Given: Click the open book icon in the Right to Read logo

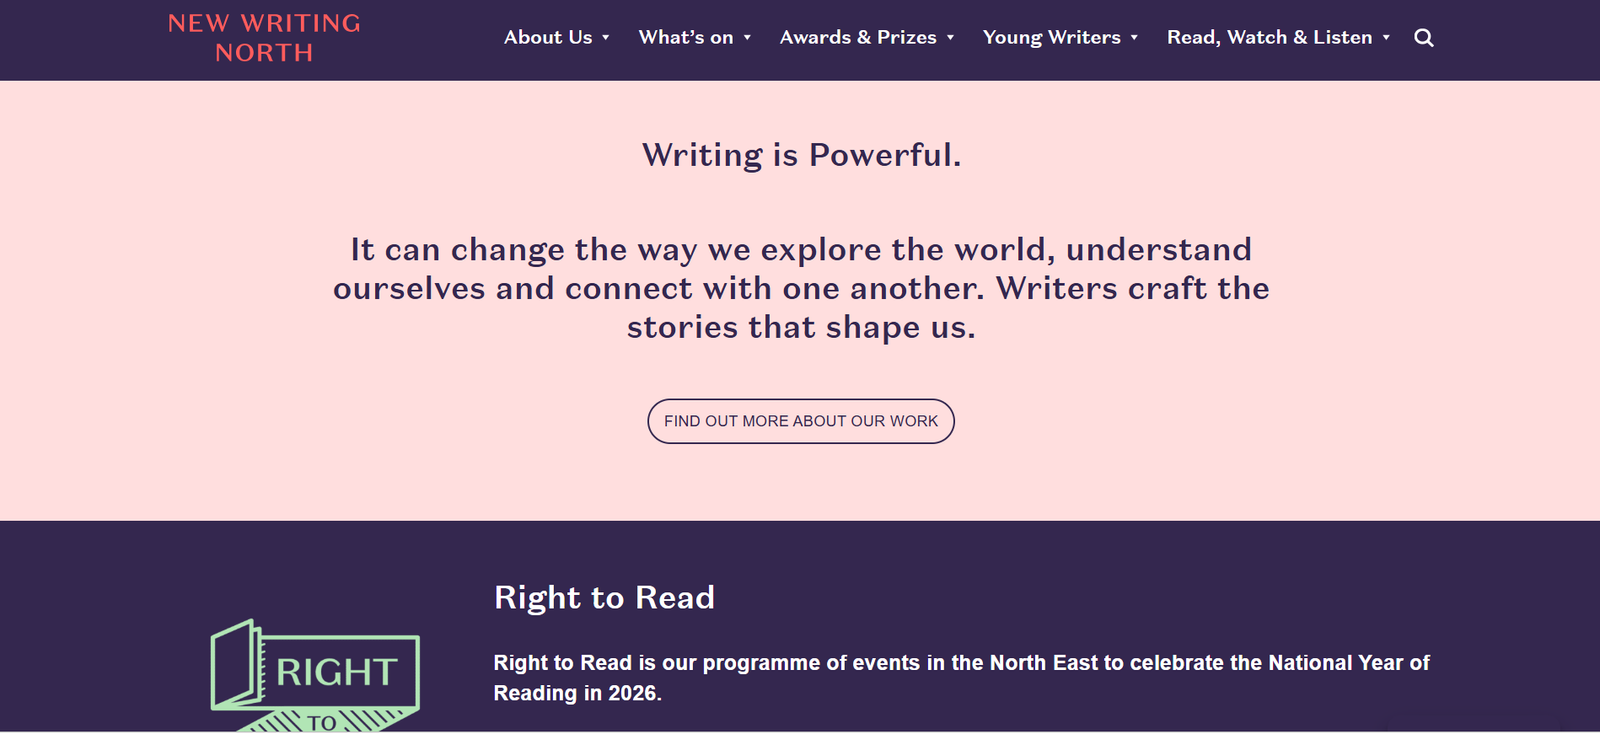Looking at the screenshot, I should point(236,663).
